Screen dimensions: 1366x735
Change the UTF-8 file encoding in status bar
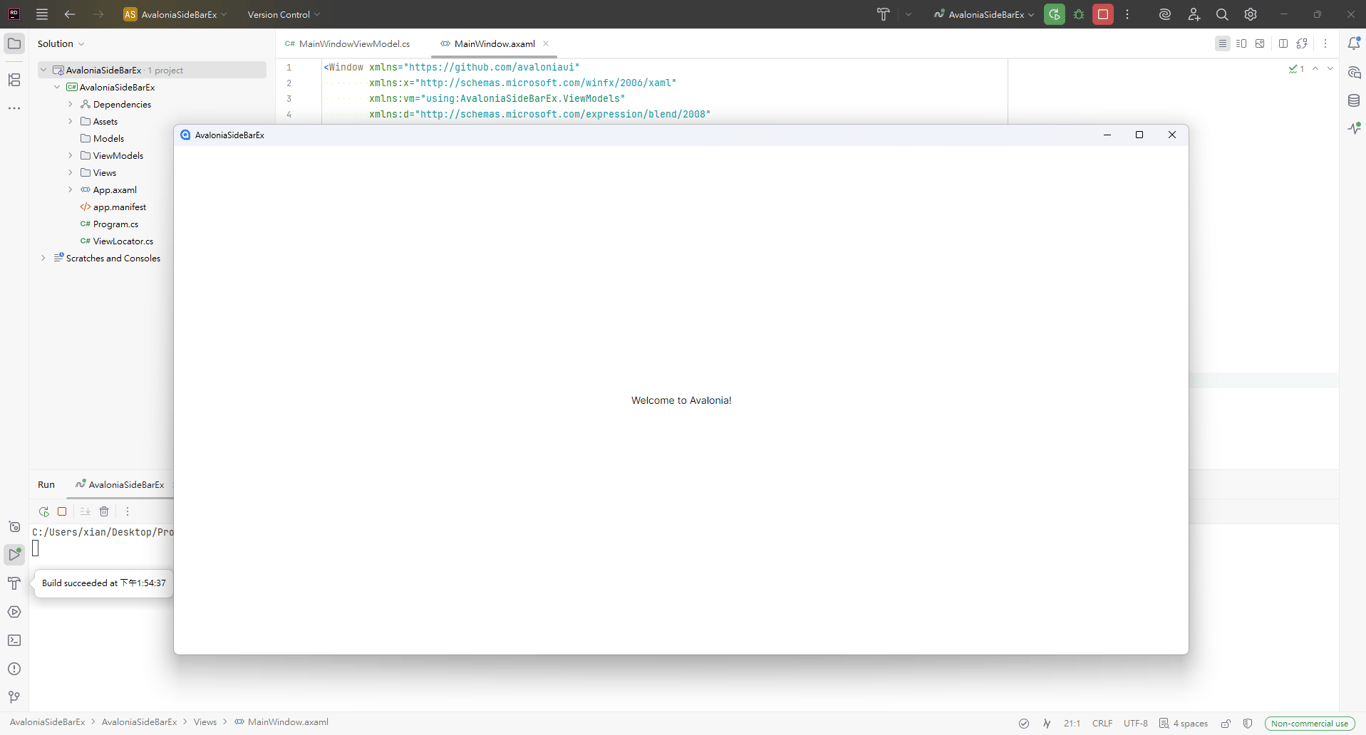coord(1136,723)
